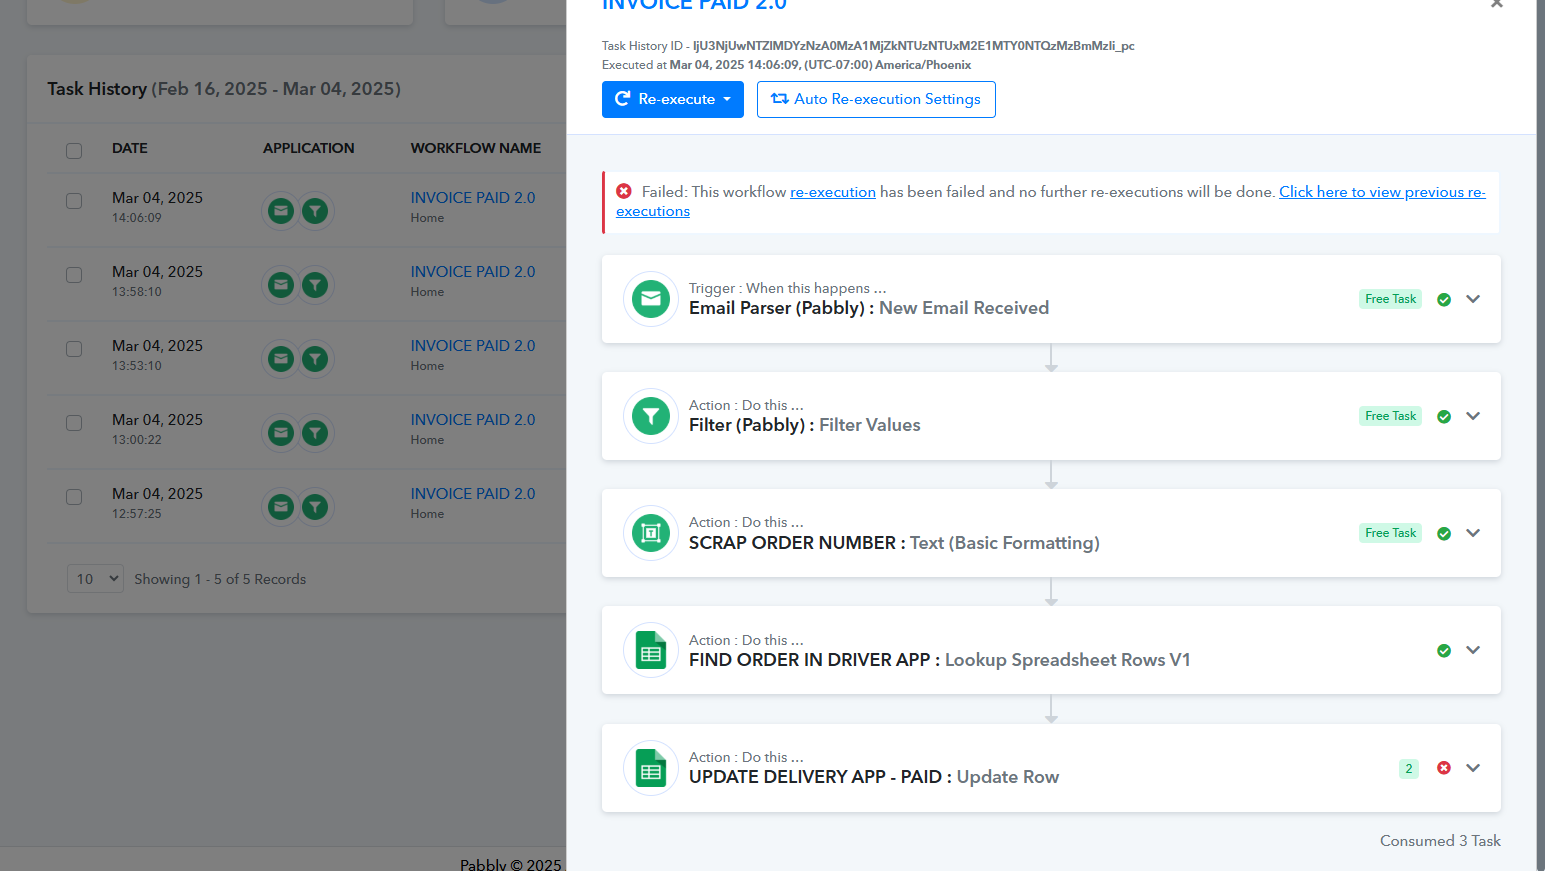The image size is (1545, 871).
Task: Click the FIND ORDER IN DRIVER APP Sheets icon
Action: coord(651,650)
